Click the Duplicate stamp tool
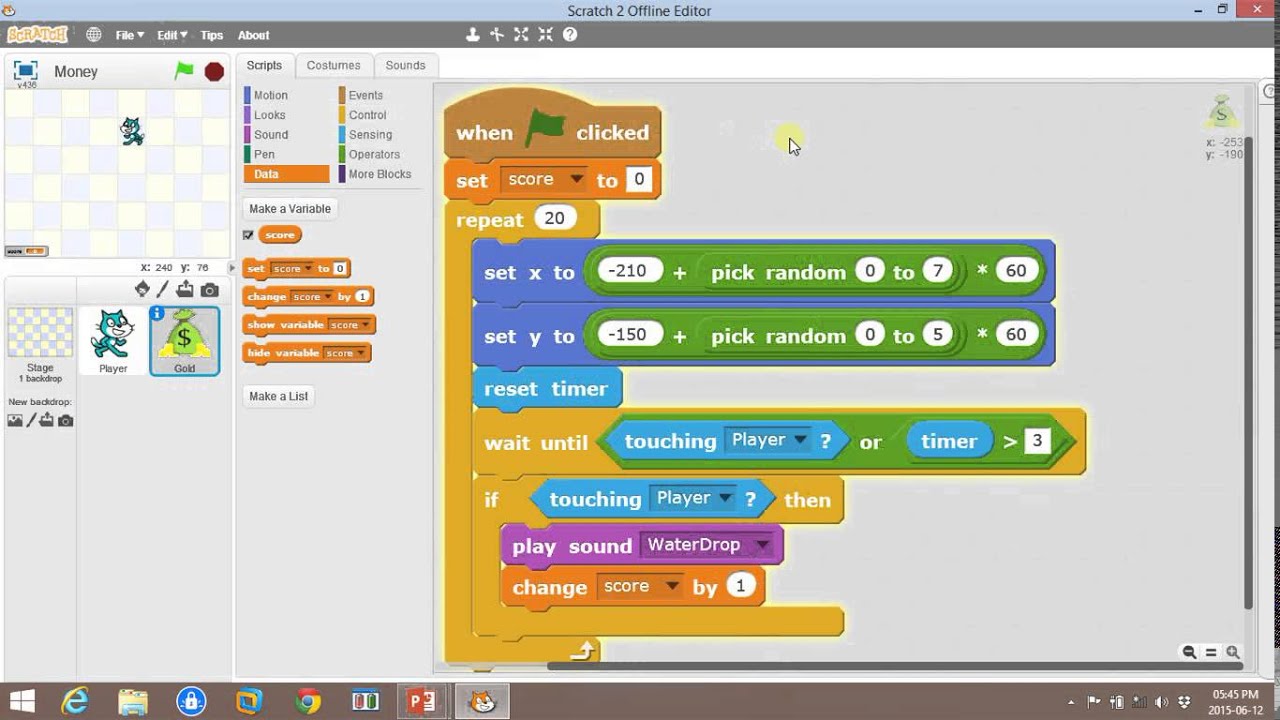1280x720 pixels. coord(473,35)
